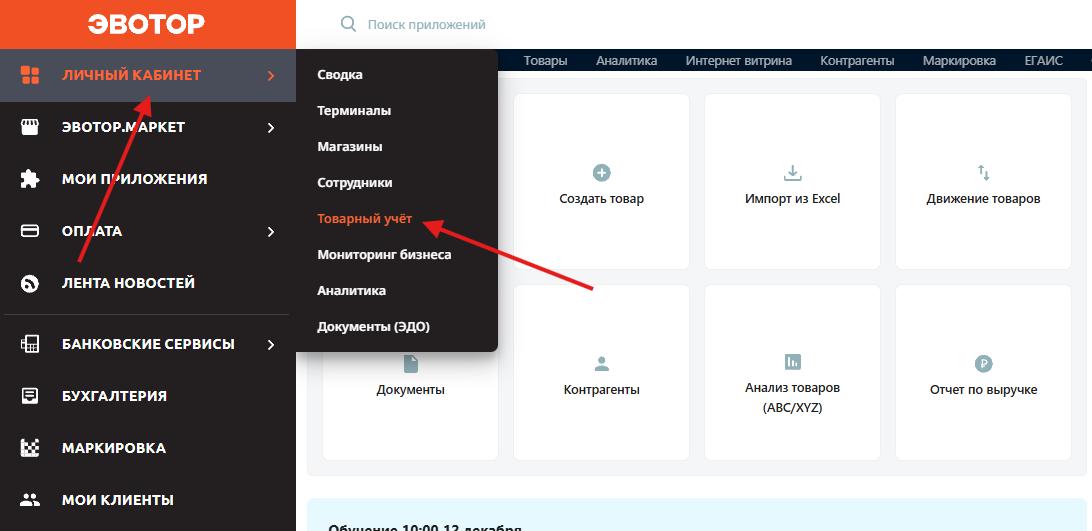Select Банковские сервисы sidebar label

[148, 344]
